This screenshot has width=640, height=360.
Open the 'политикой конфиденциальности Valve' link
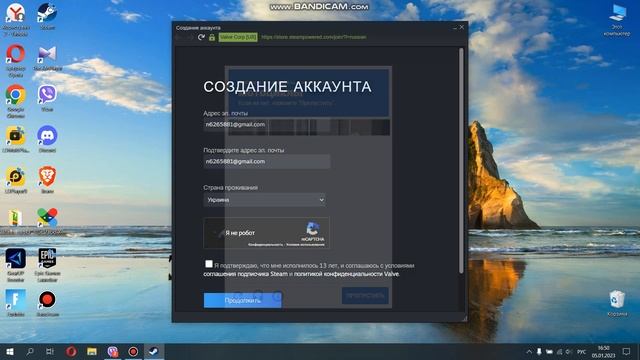click(346, 274)
